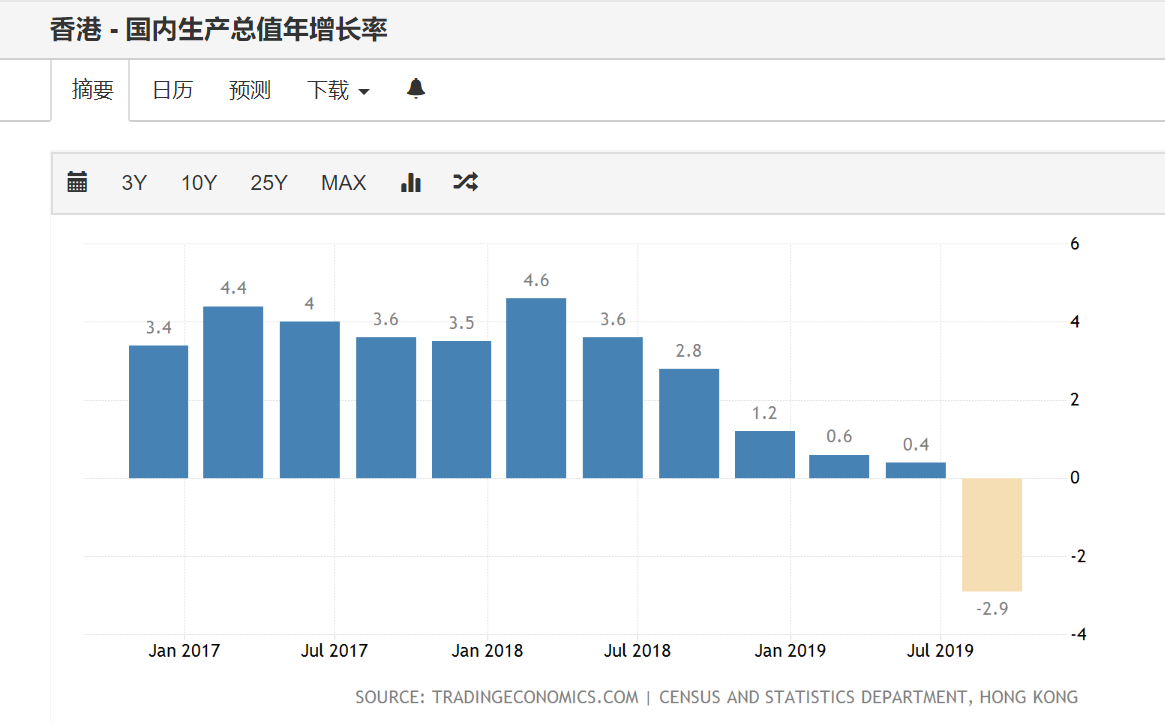Select the 3Y time range
Screen dimensions: 1165x723
(x=134, y=183)
